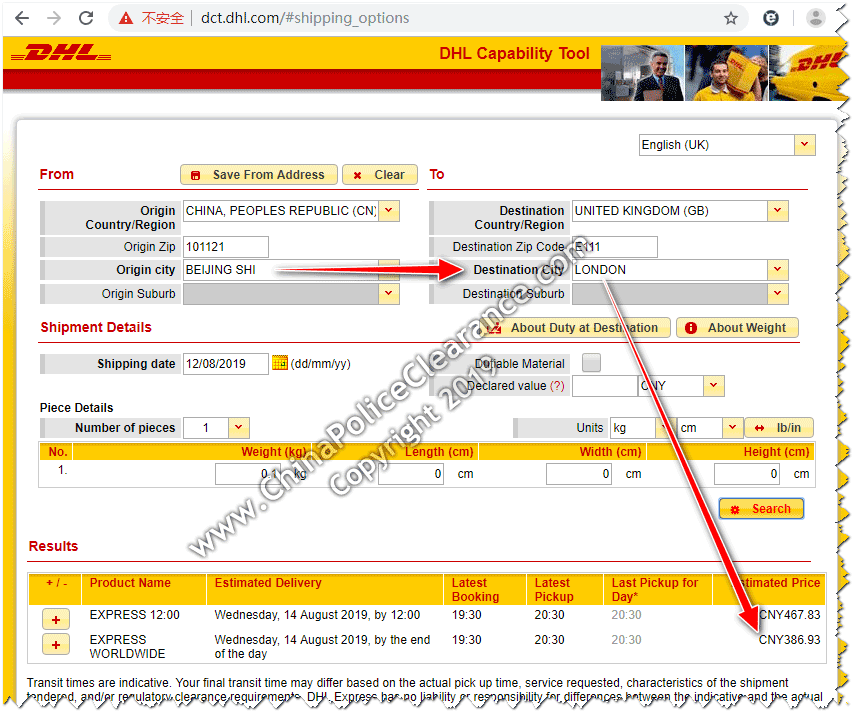Open the browser profile avatar
The height and width of the screenshot is (718, 859).
(x=816, y=18)
